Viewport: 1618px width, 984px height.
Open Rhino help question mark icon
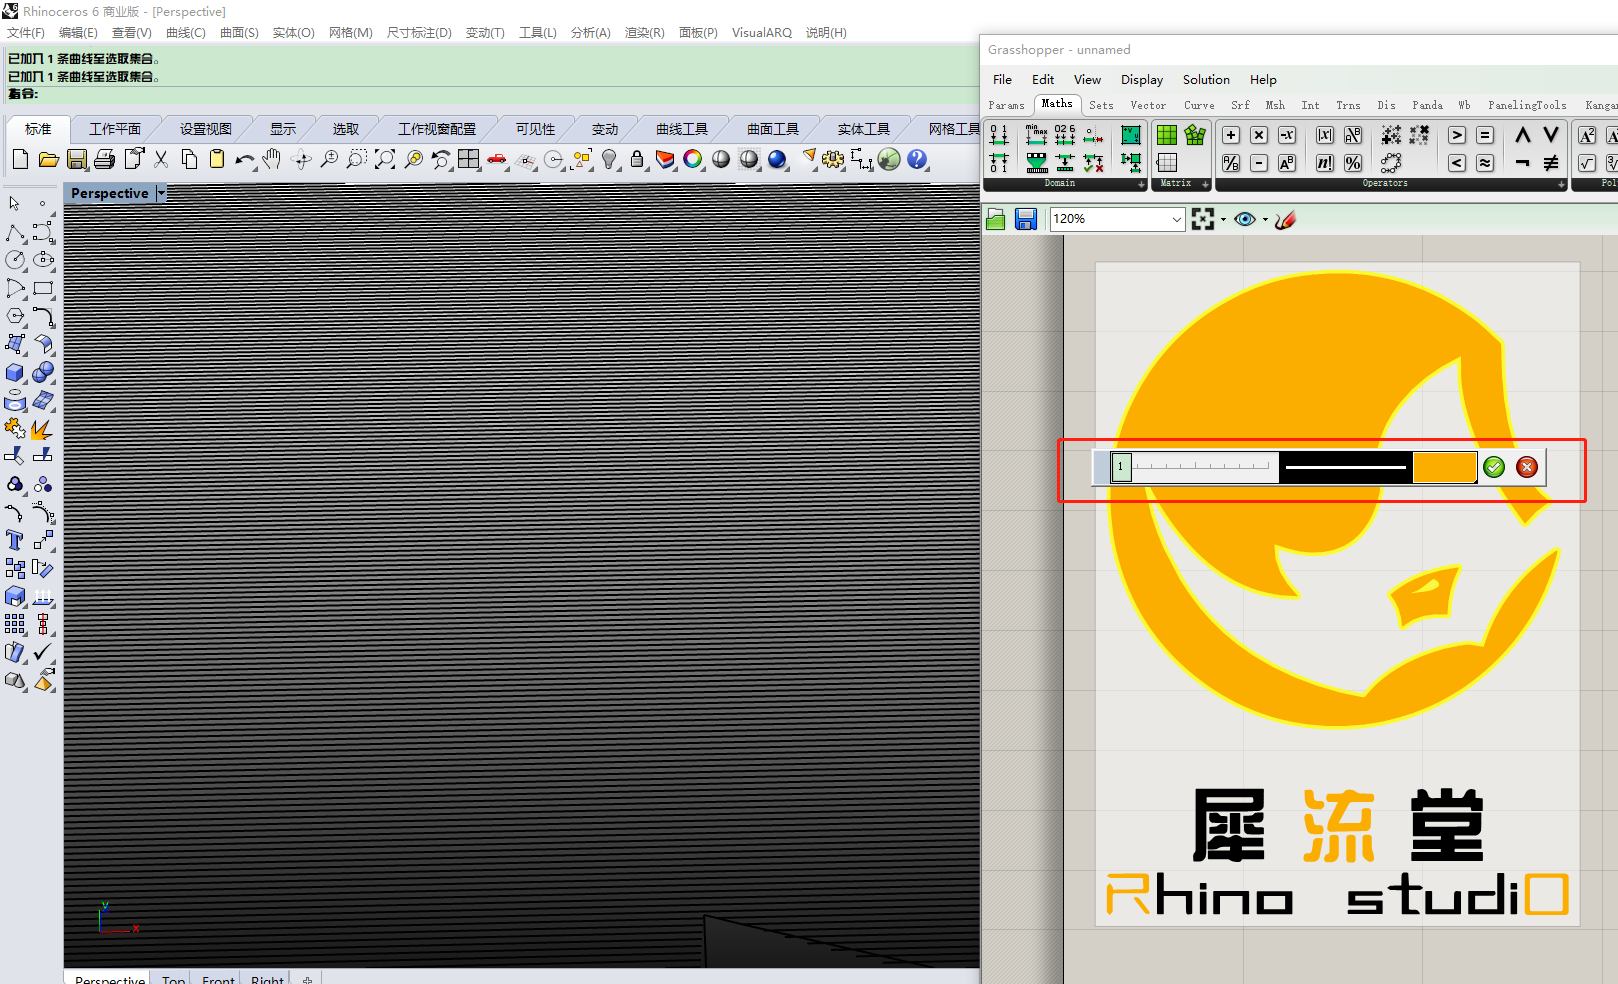pyautogui.click(x=917, y=159)
